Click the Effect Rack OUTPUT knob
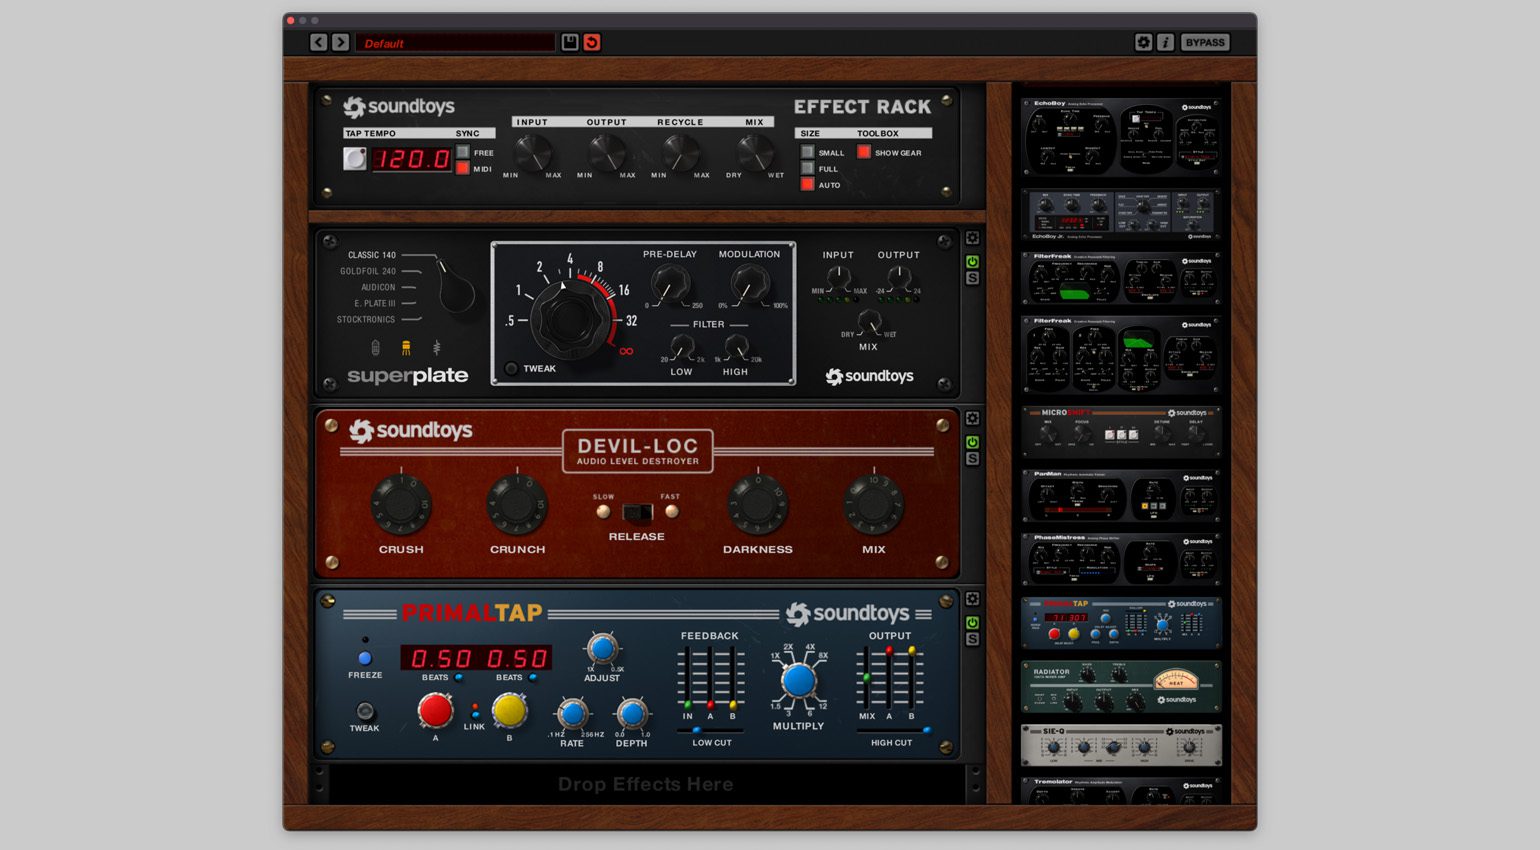Image resolution: width=1540 pixels, height=850 pixels. (x=606, y=152)
